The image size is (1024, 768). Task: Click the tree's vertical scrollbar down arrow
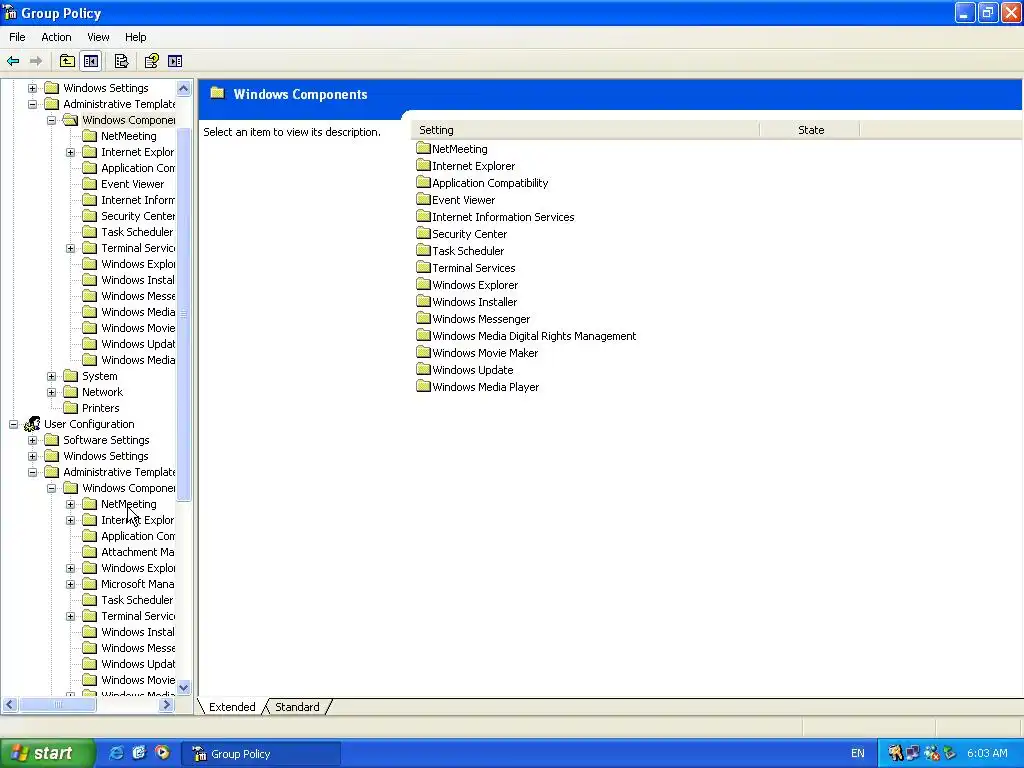(184, 687)
